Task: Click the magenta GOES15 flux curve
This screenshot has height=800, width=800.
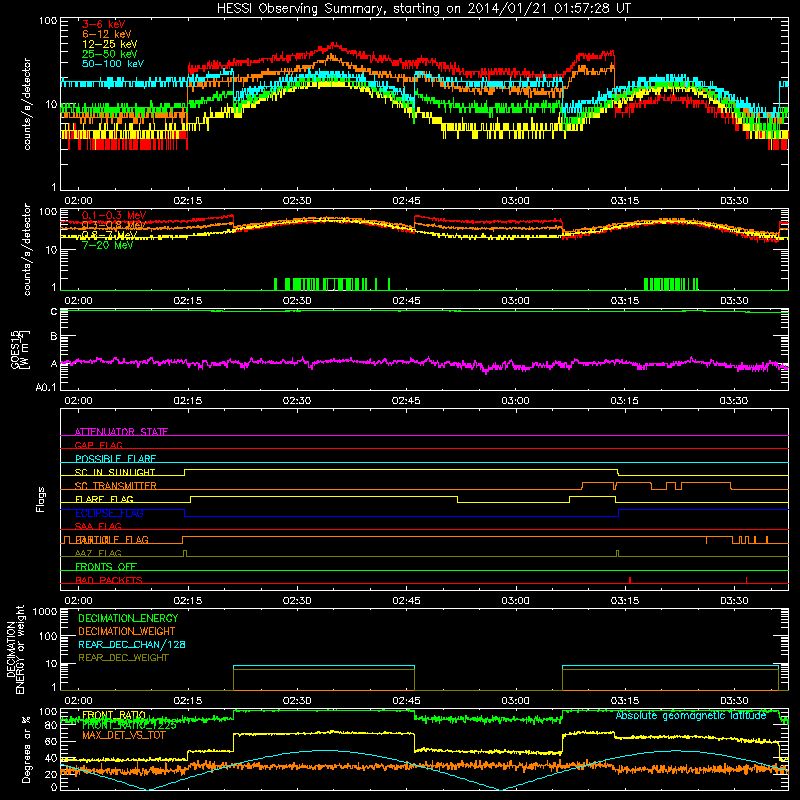Action: tap(424, 363)
